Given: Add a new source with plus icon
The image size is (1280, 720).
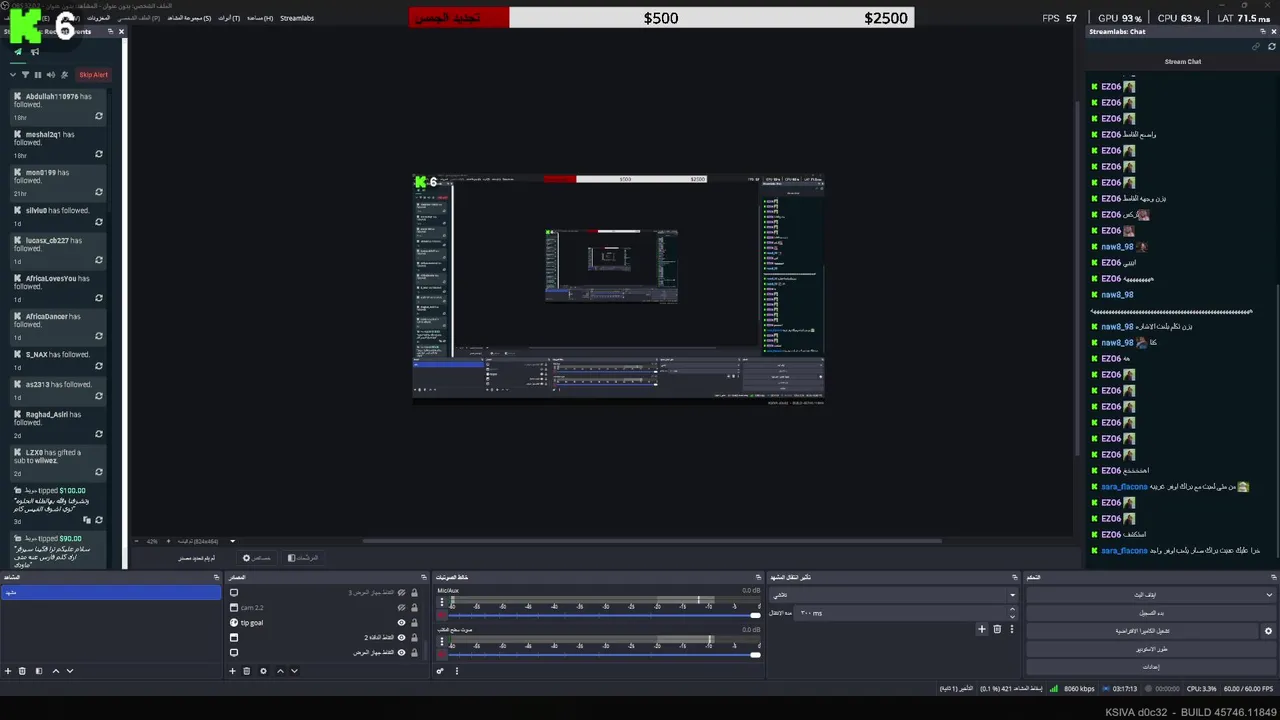Looking at the screenshot, I should pyautogui.click(x=233, y=671).
